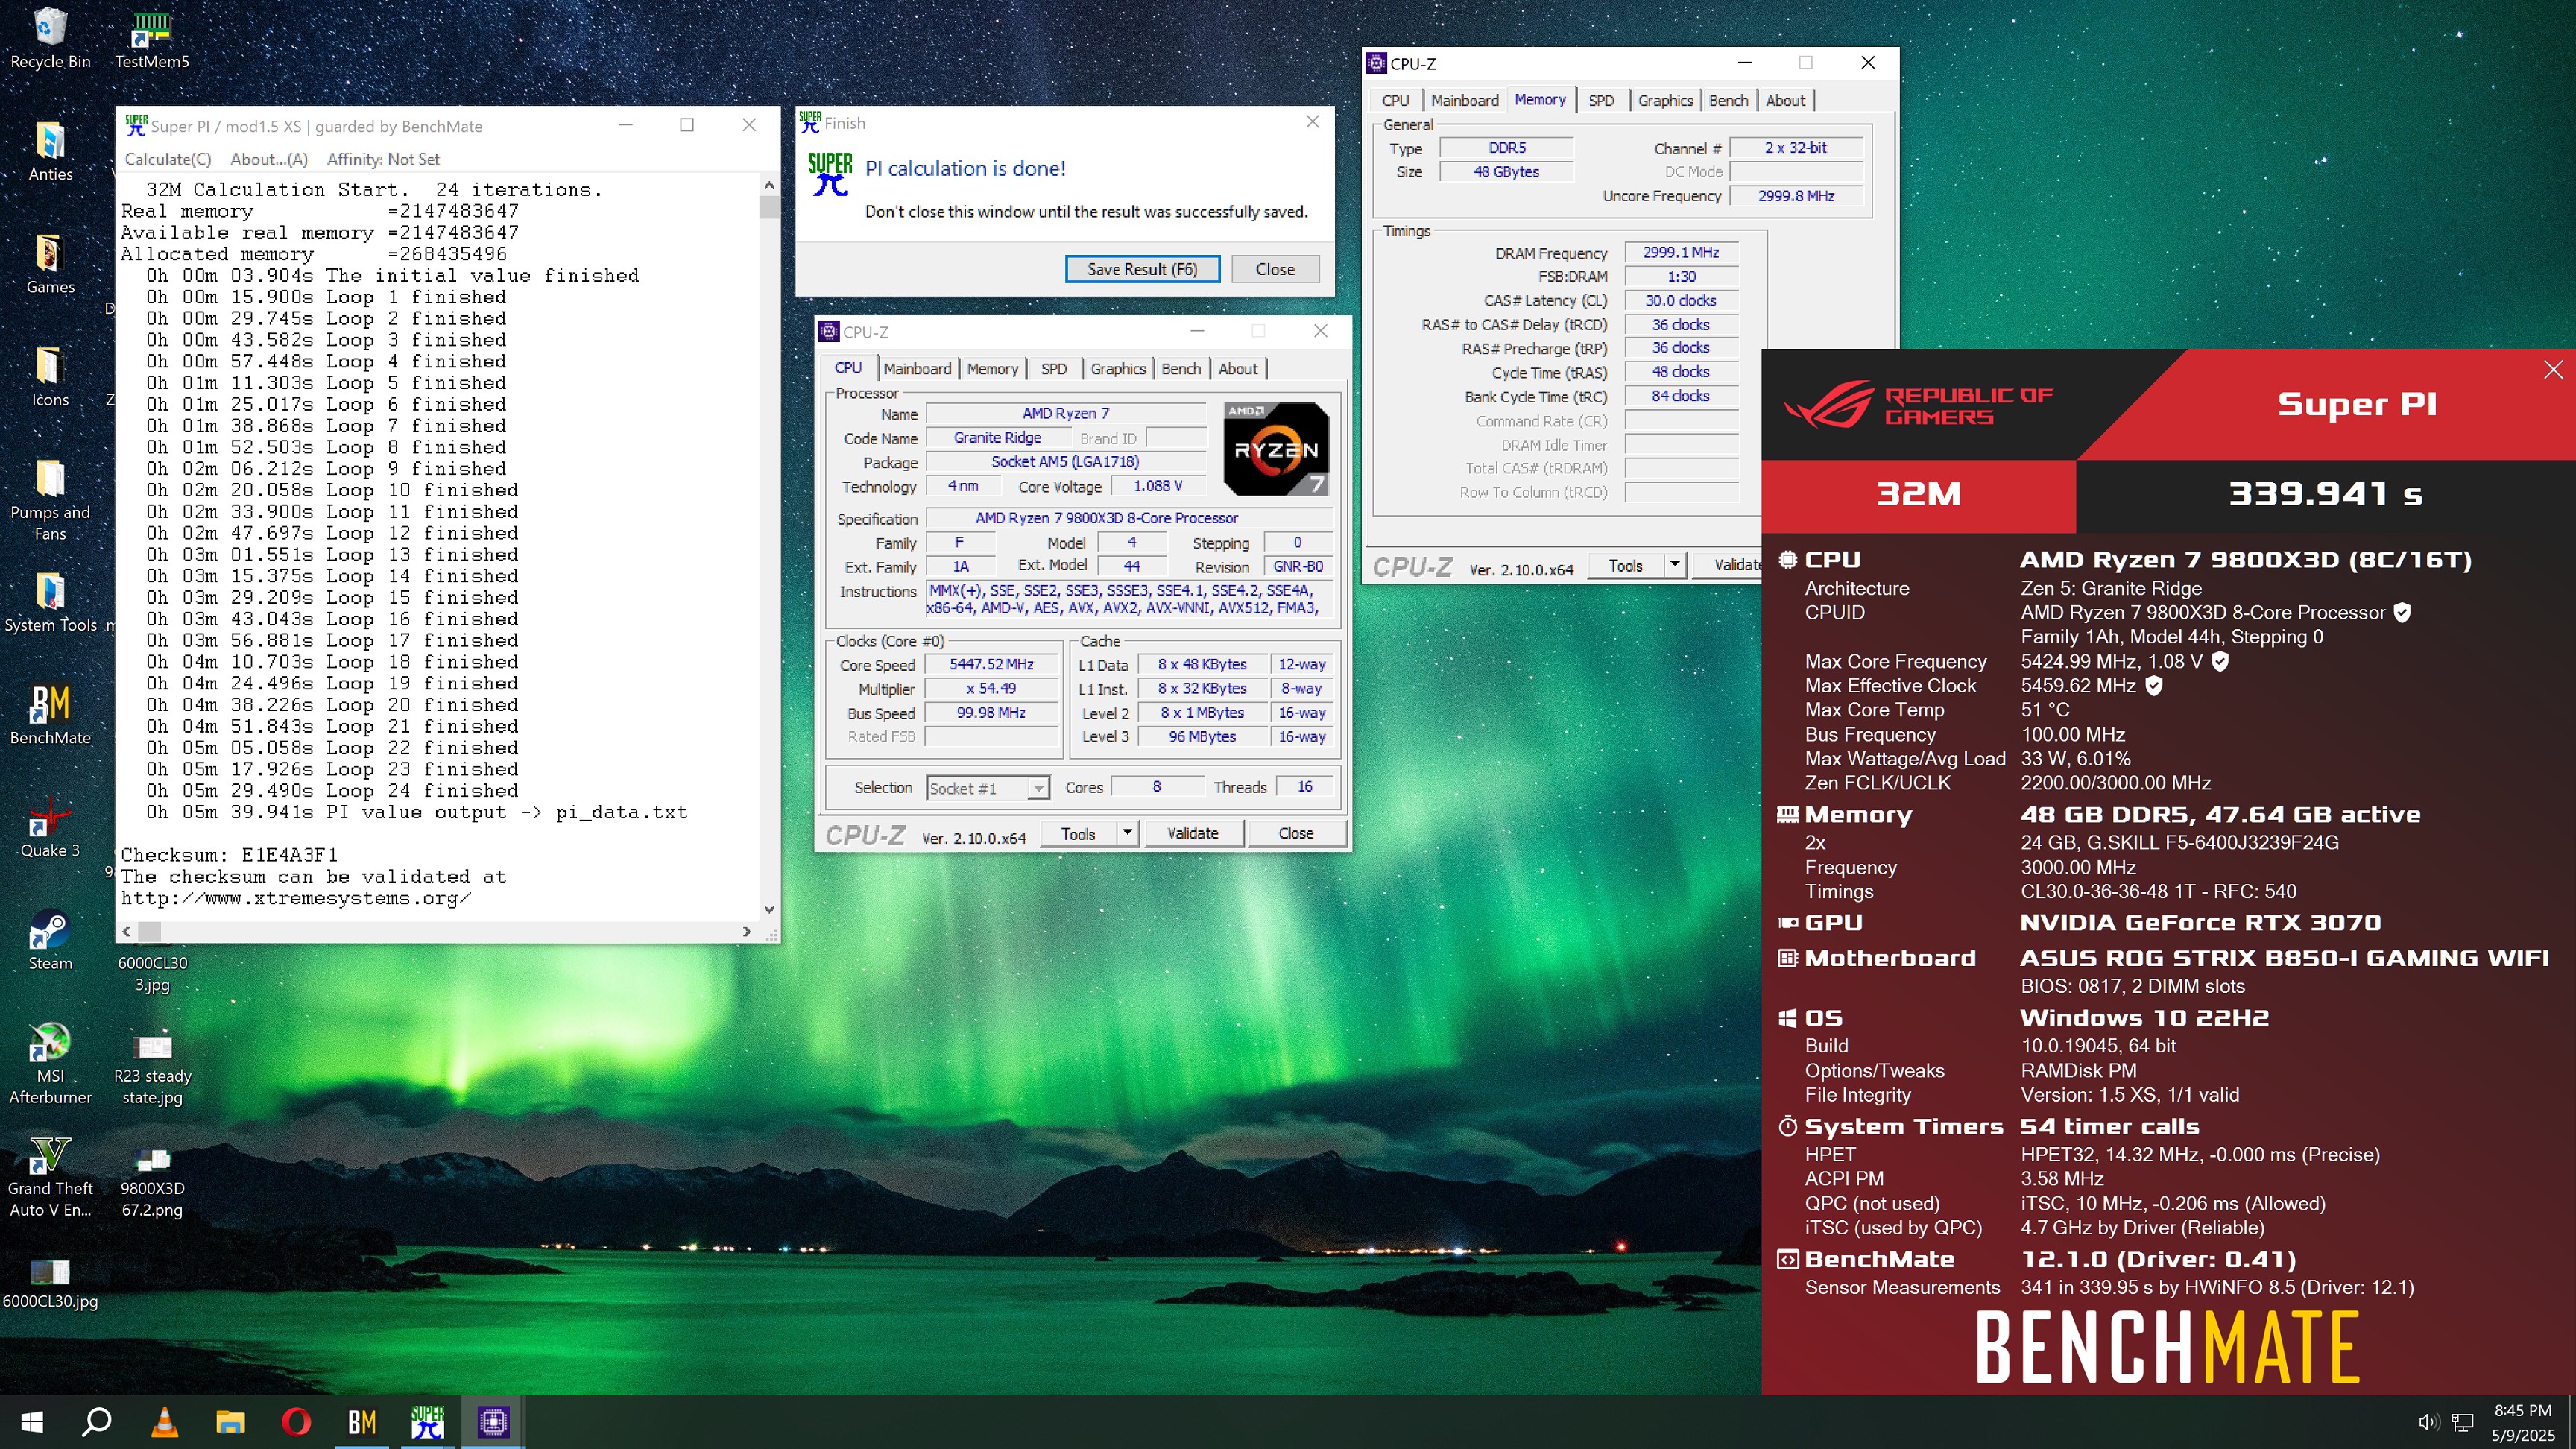Screen dimensions: 2576x1449
Task: Open Bench tab in CPU-Z Memory window
Action: coord(1728,101)
